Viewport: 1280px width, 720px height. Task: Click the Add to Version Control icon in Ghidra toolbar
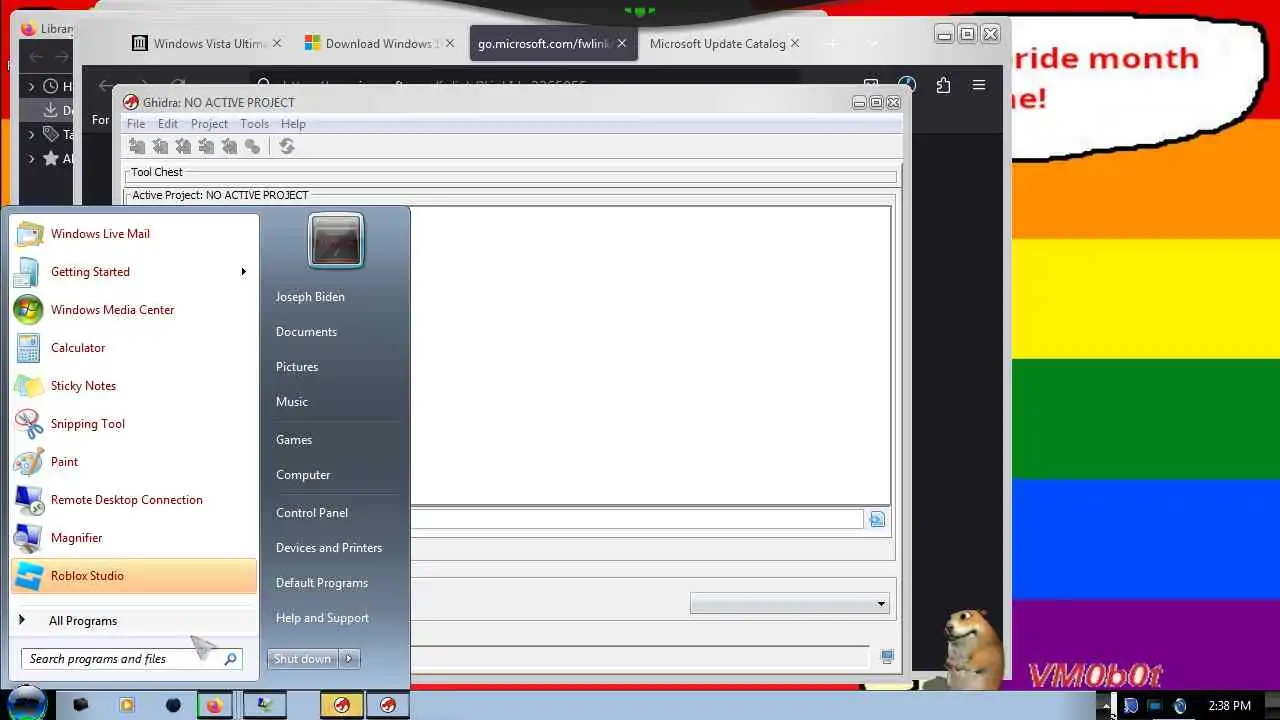pos(137,147)
